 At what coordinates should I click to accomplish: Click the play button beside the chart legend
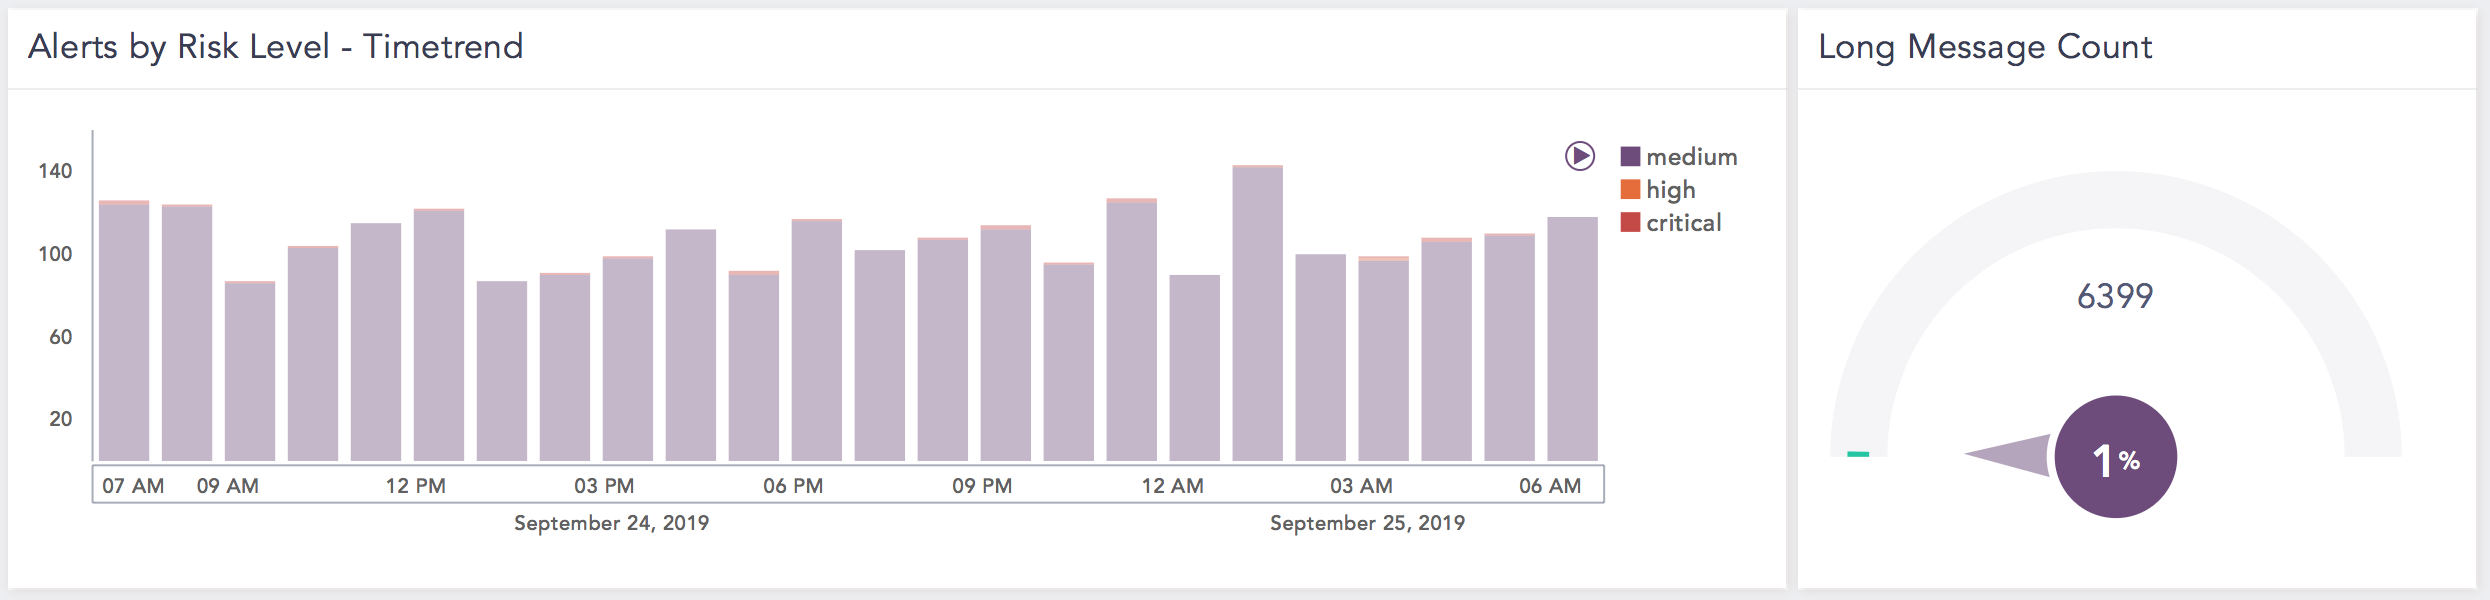click(1579, 156)
